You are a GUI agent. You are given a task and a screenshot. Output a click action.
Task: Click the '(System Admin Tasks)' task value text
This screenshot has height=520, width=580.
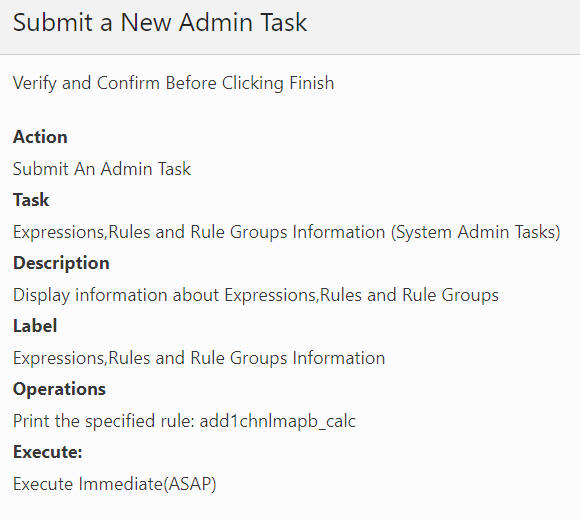[476, 232]
